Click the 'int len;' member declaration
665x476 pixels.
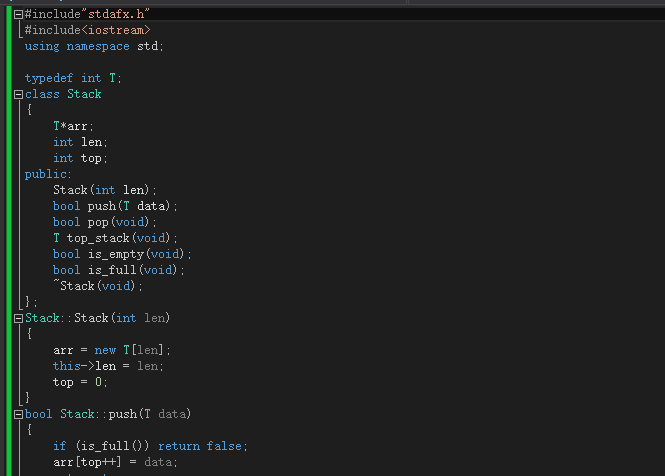(79, 142)
